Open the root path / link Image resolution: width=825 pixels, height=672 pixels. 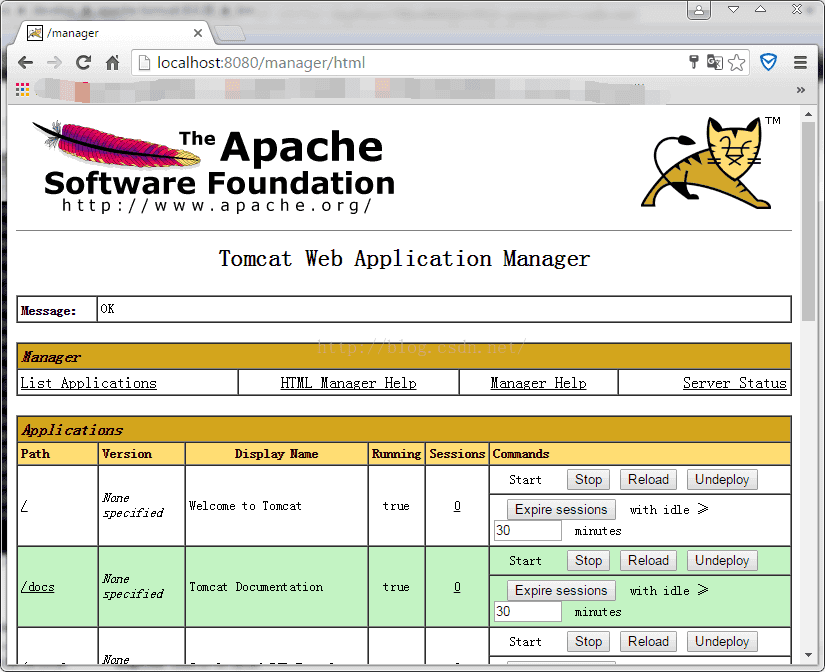tap(24, 506)
